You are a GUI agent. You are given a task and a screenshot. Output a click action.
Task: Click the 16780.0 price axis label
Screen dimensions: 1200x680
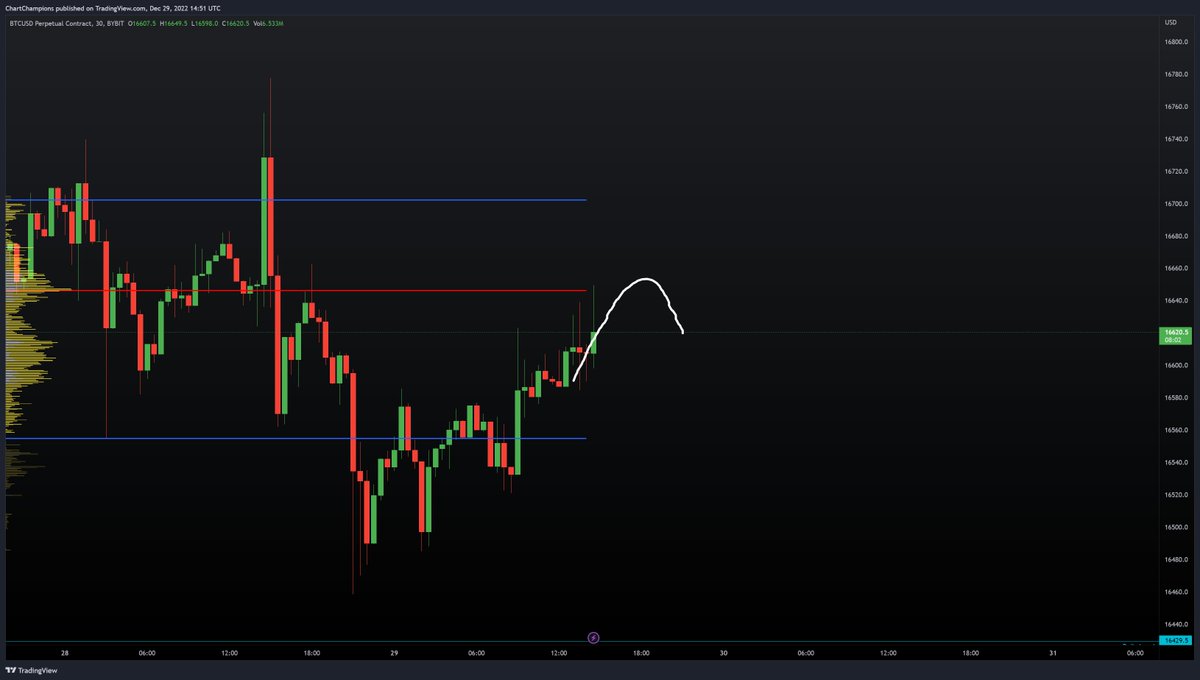coord(1174,74)
